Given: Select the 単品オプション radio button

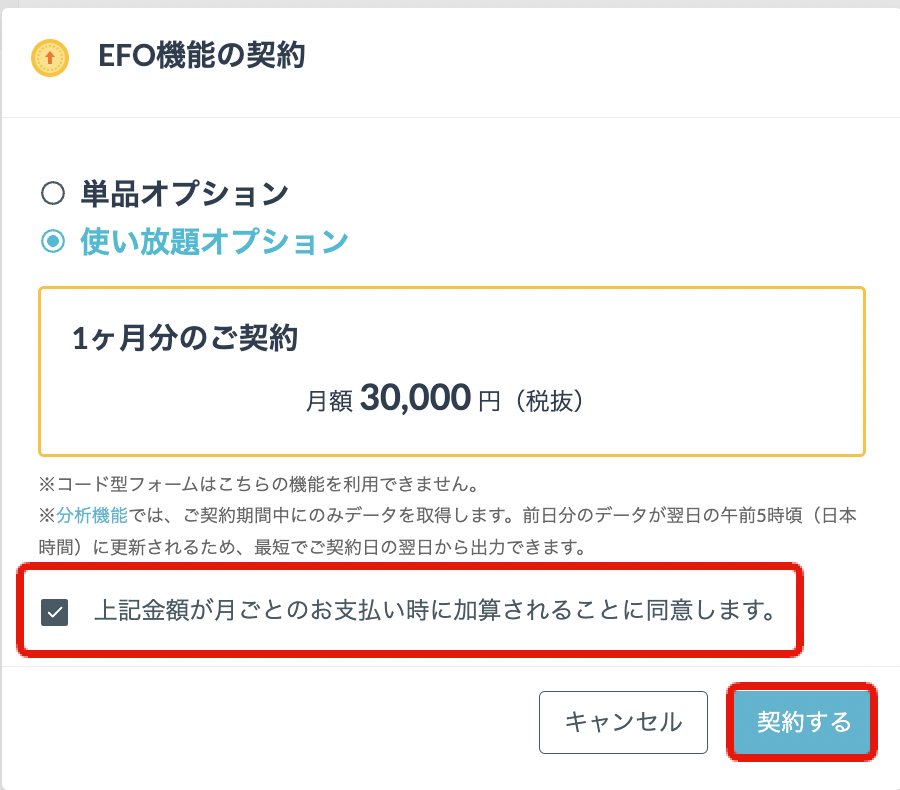Looking at the screenshot, I should click(x=53, y=192).
